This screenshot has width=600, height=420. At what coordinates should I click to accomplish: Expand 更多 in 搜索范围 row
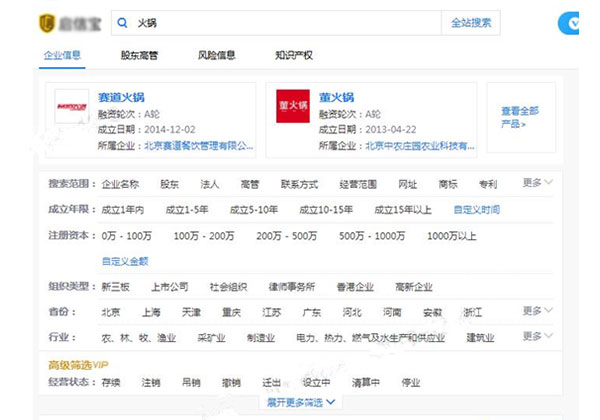pos(538,183)
